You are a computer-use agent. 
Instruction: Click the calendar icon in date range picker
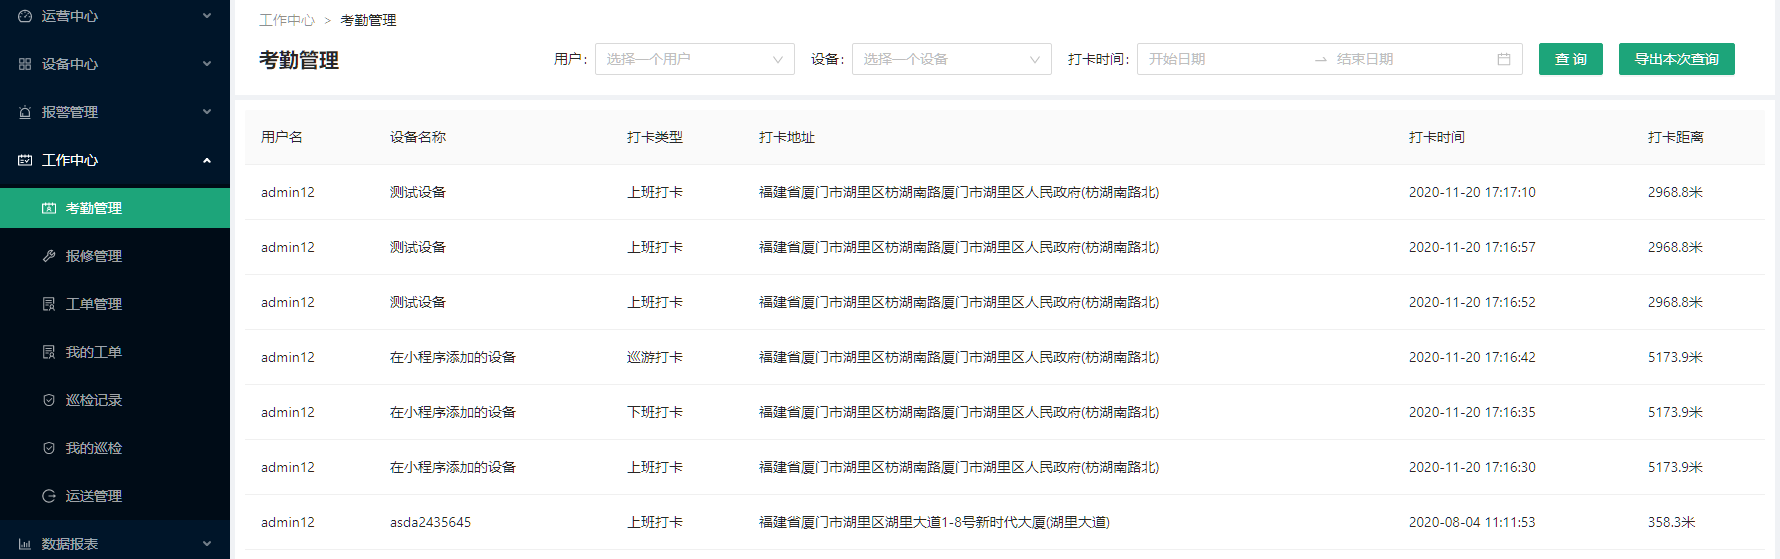[x=1503, y=59]
